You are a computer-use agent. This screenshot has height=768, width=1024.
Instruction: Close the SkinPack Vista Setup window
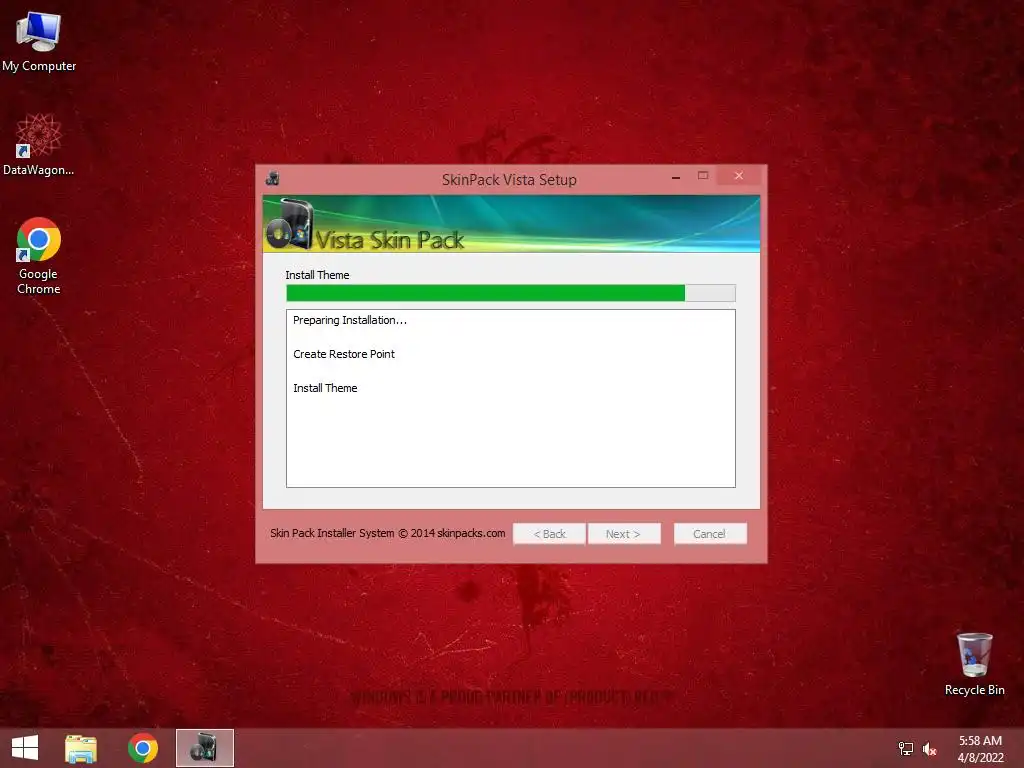tap(739, 176)
